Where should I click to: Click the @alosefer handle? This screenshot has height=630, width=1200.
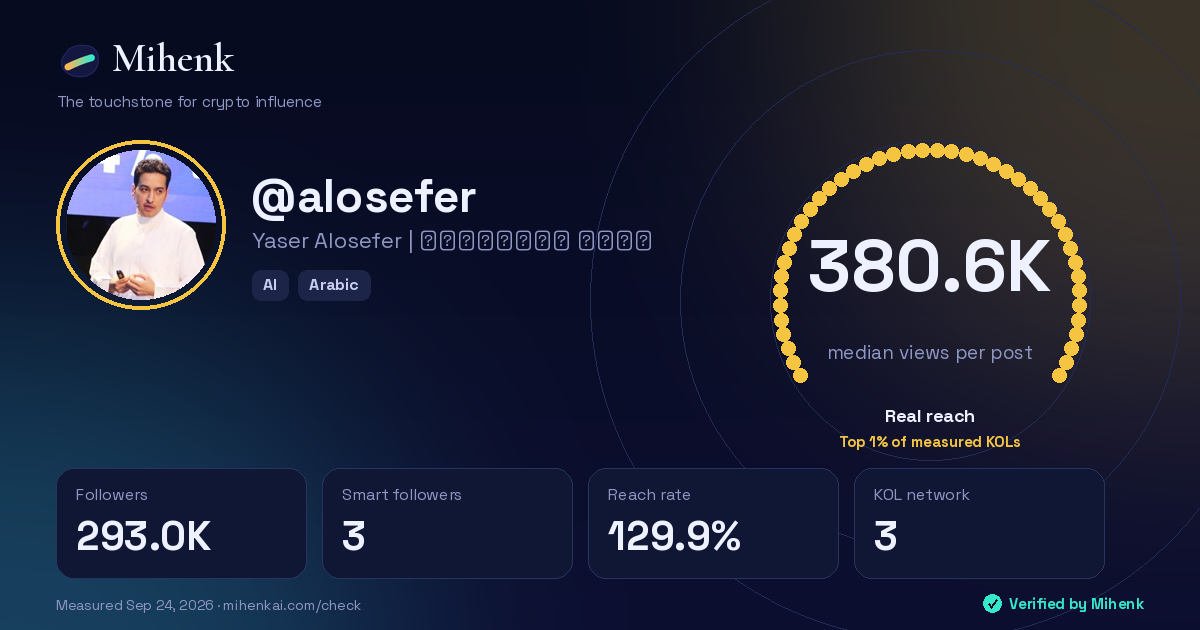(x=364, y=197)
